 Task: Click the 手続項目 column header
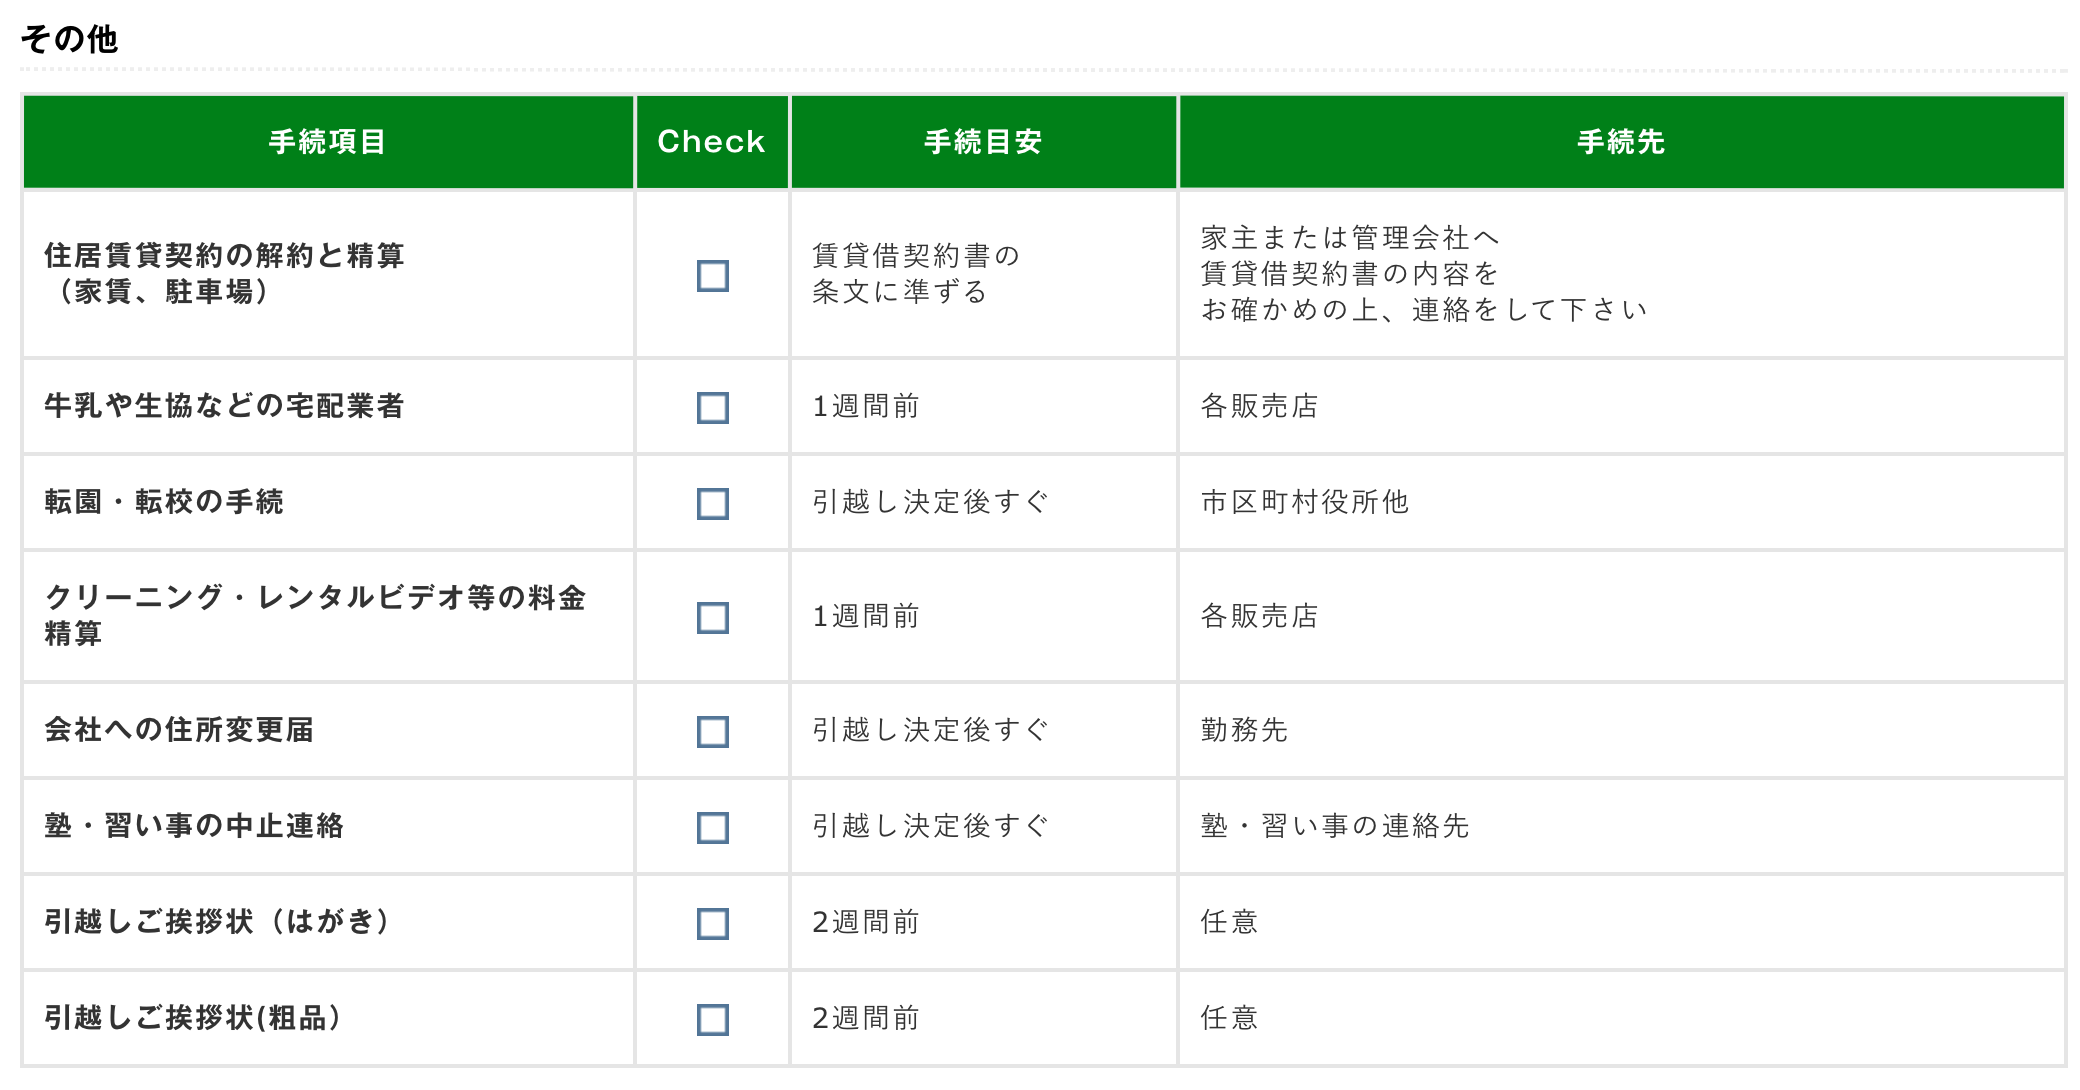coord(327,142)
